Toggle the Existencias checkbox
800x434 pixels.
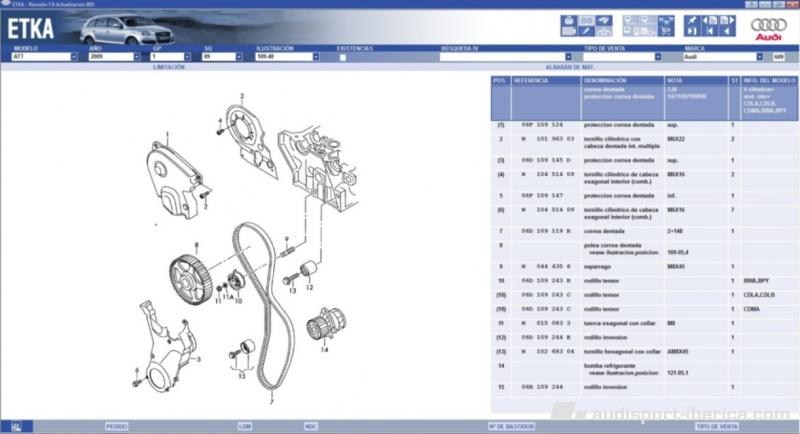pos(342,57)
